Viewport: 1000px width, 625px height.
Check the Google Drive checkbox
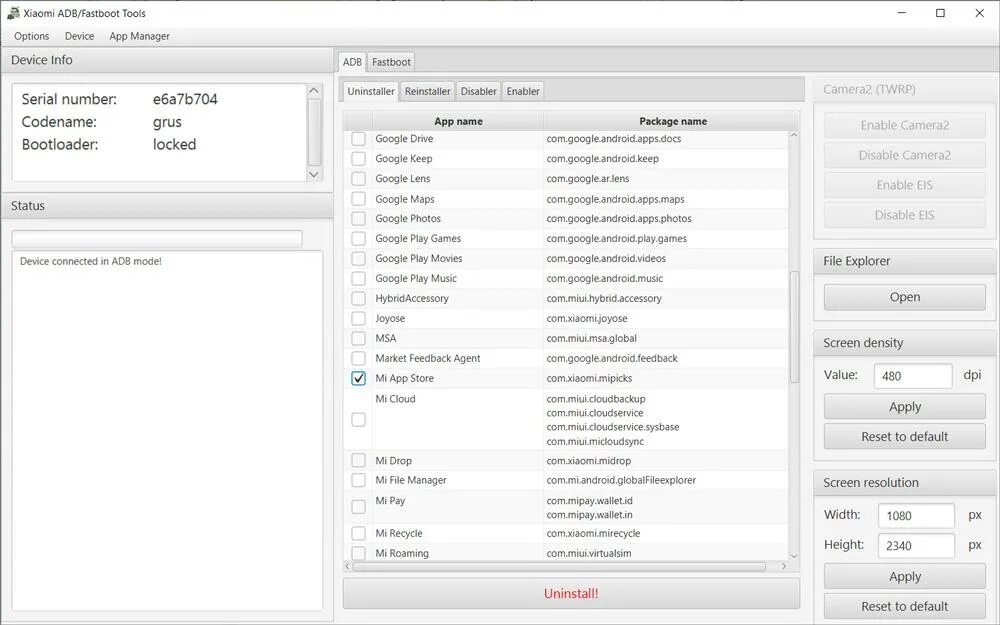point(358,138)
